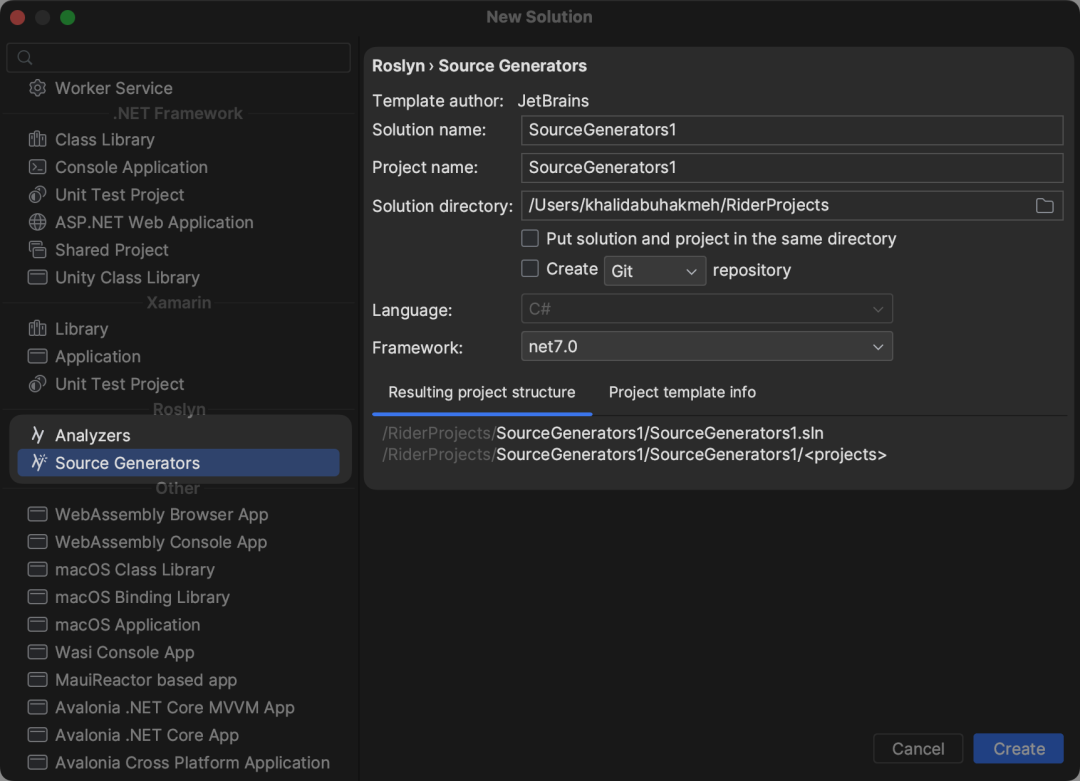Check the Create repository checkbox

point(530,269)
